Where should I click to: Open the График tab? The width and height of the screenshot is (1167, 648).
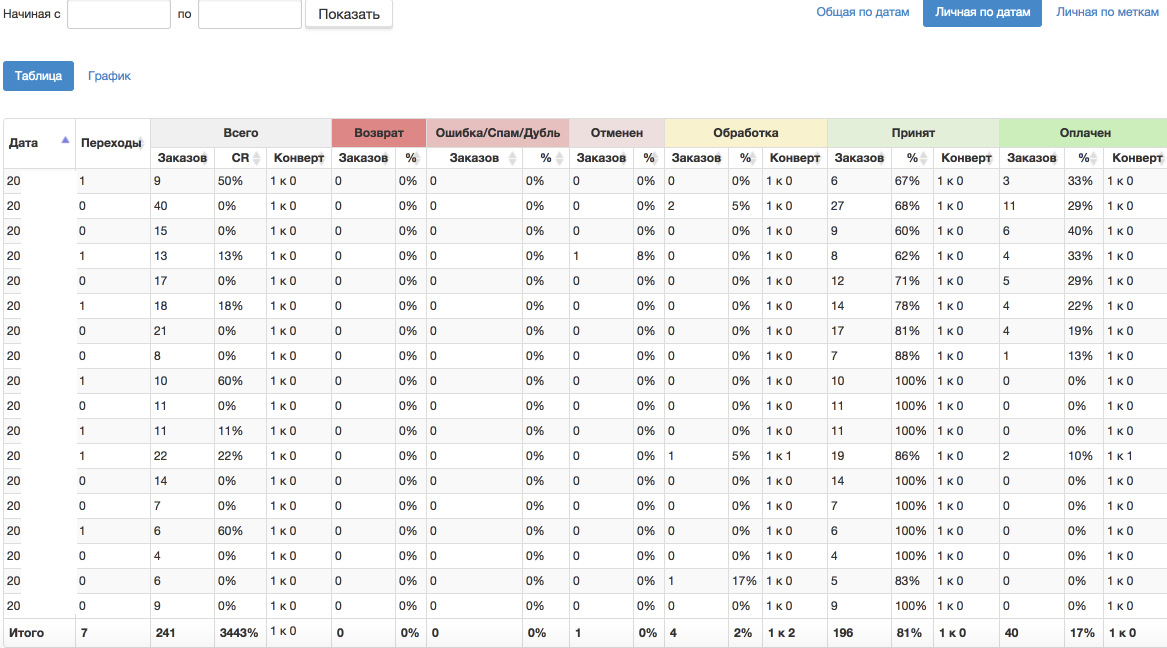coord(109,76)
